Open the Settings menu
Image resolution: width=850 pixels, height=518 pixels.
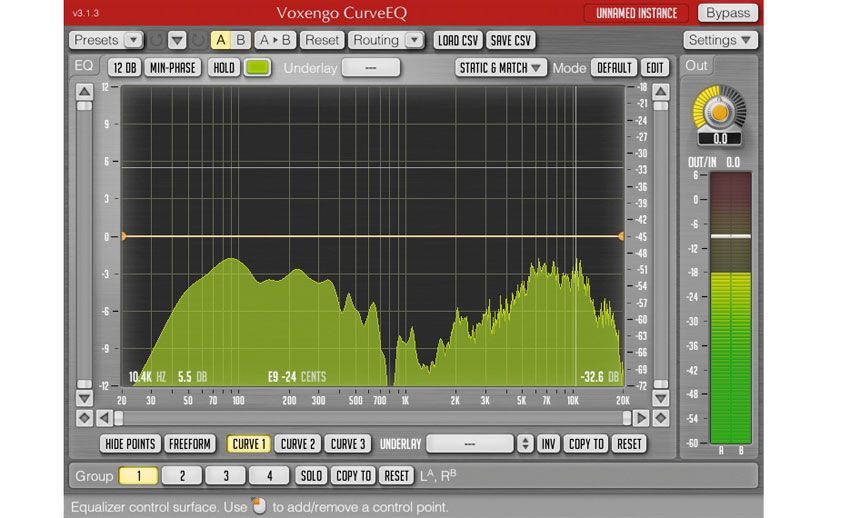coord(720,40)
